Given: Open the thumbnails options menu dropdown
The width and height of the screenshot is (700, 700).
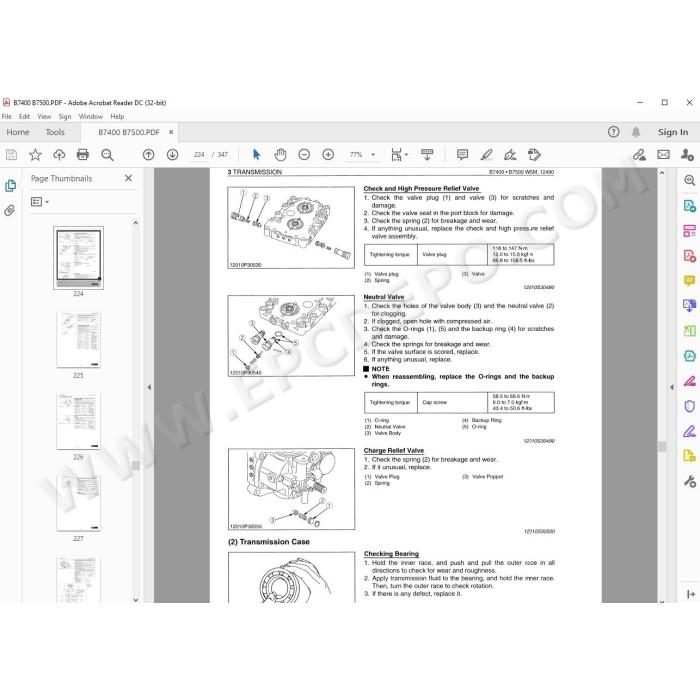Looking at the screenshot, I should (x=40, y=202).
